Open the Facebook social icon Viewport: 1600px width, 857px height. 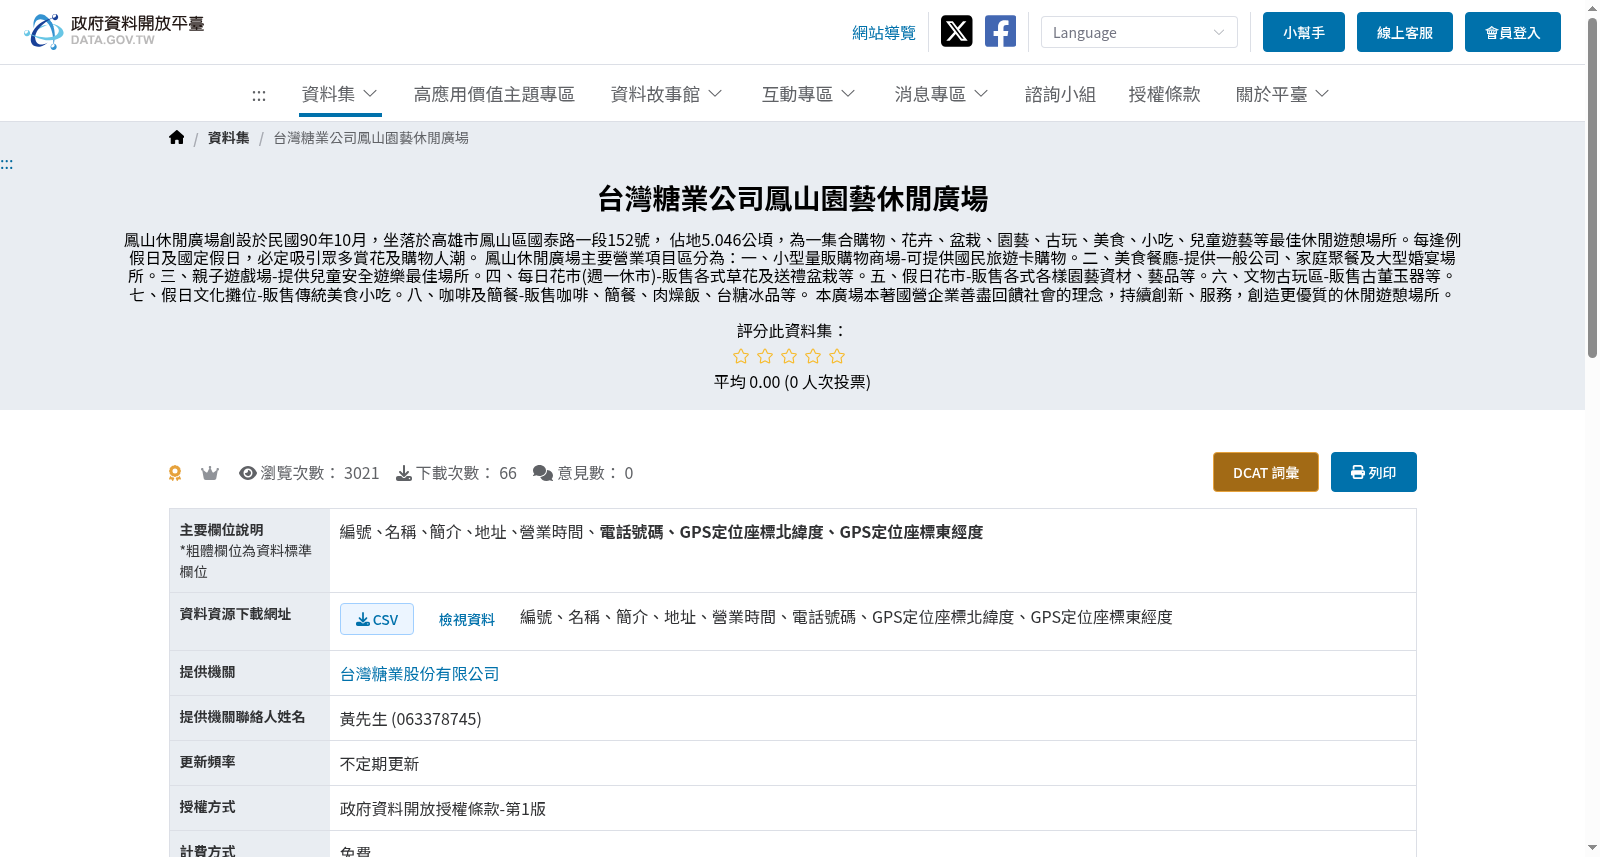click(x=1000, y=32)
